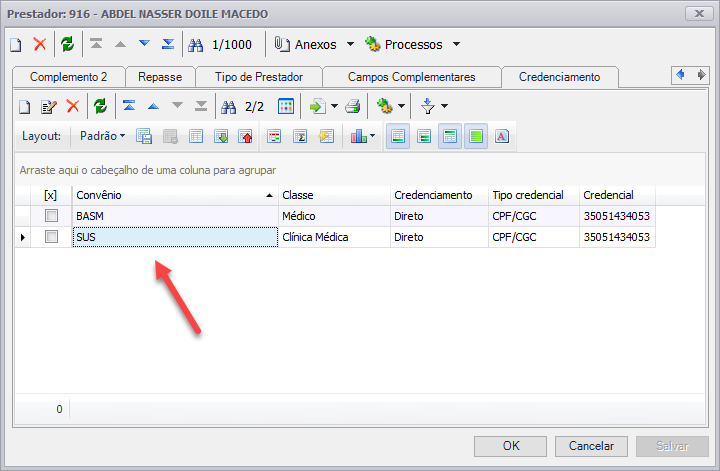The image size is (720, 471).
Task: Click the export green arrow icon
Action: 318,107
